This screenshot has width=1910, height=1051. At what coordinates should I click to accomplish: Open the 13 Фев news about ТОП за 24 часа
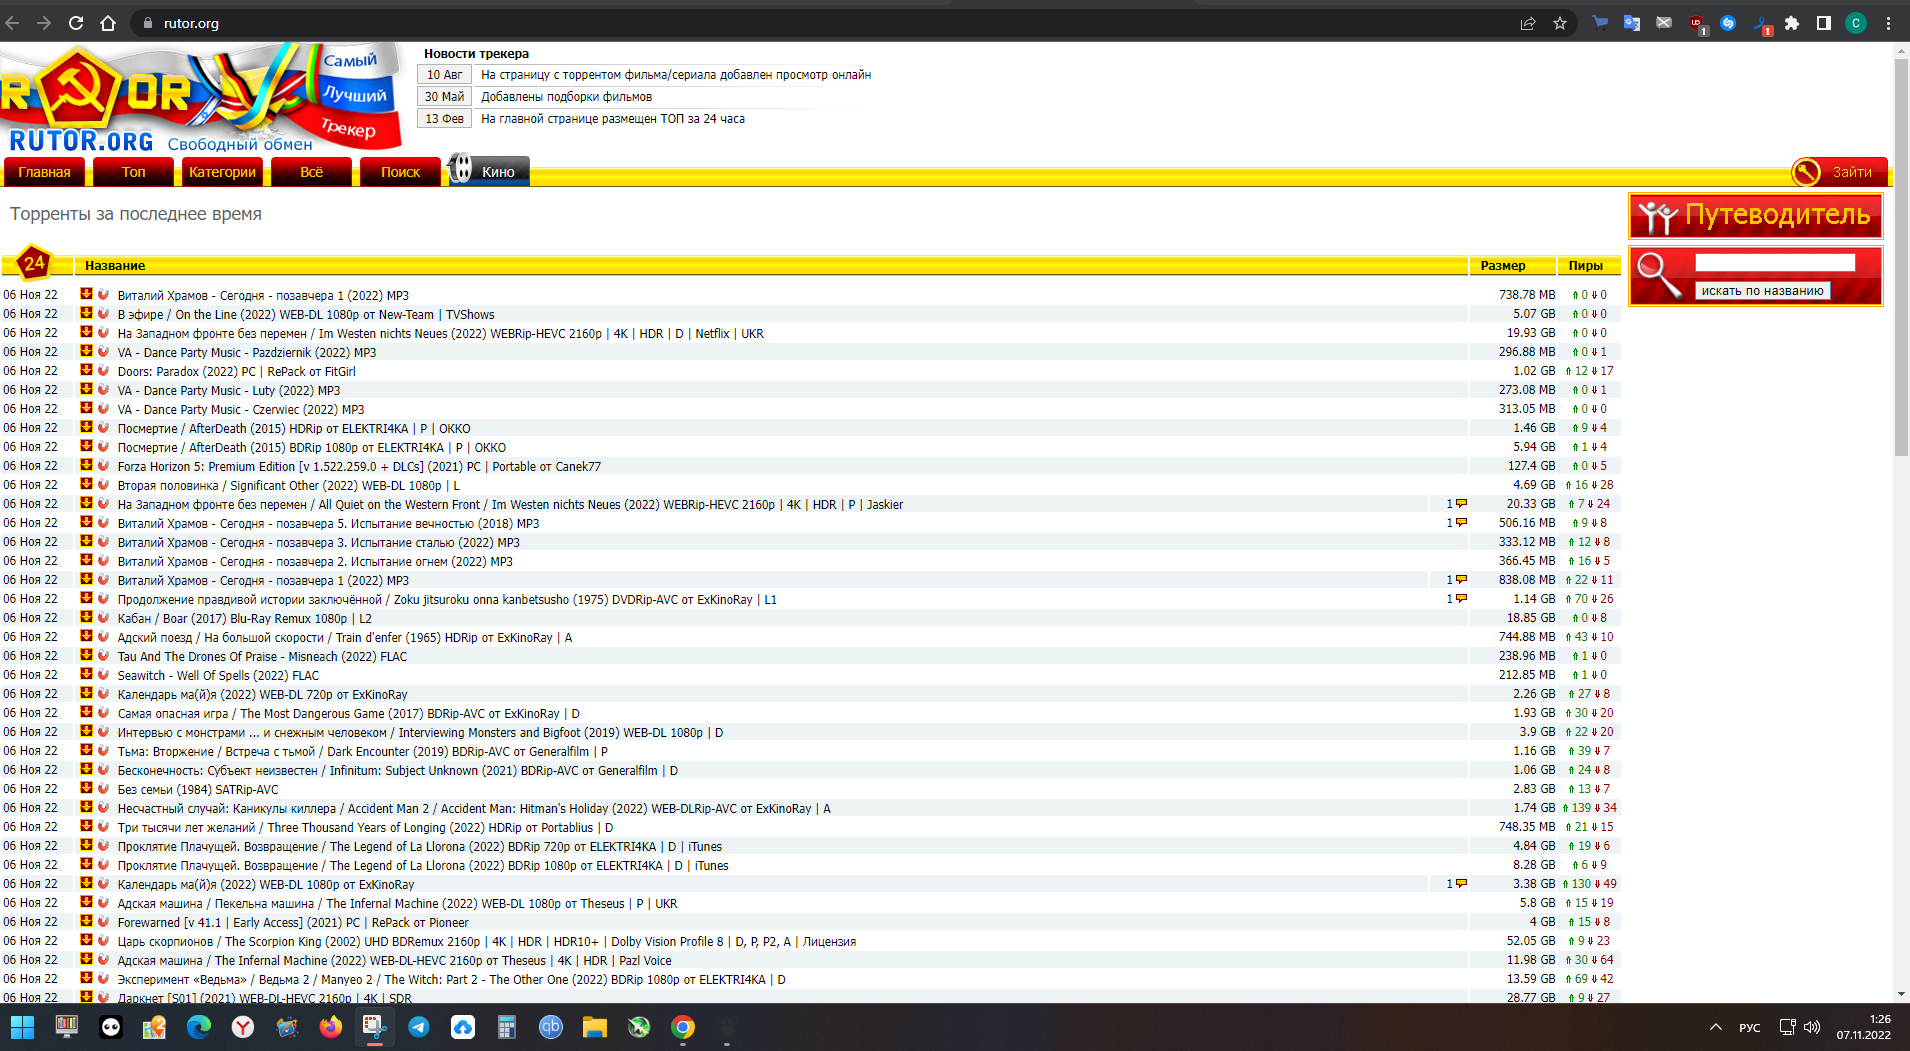tap(613, 119)
